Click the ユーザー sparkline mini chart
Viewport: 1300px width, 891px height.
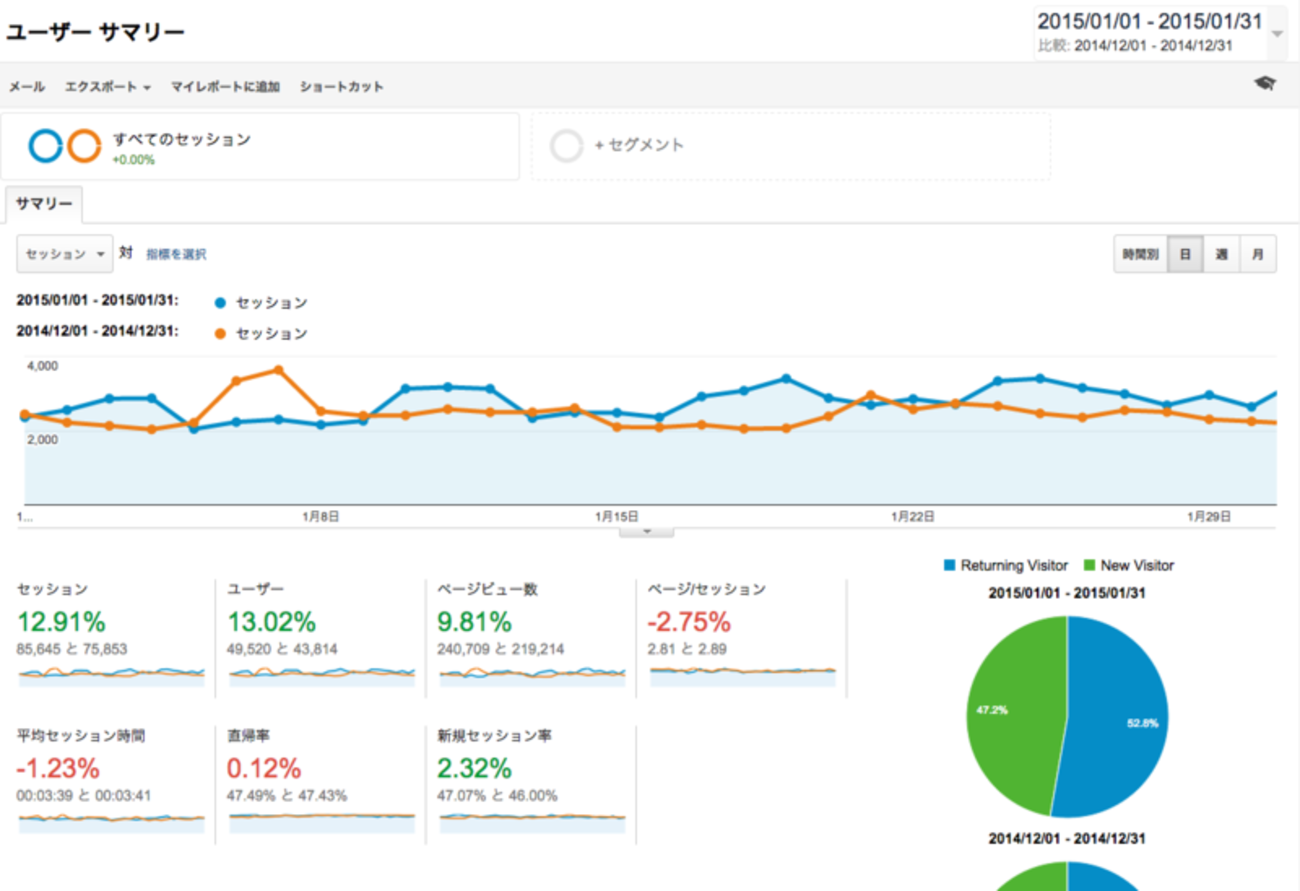pos(322,676)
